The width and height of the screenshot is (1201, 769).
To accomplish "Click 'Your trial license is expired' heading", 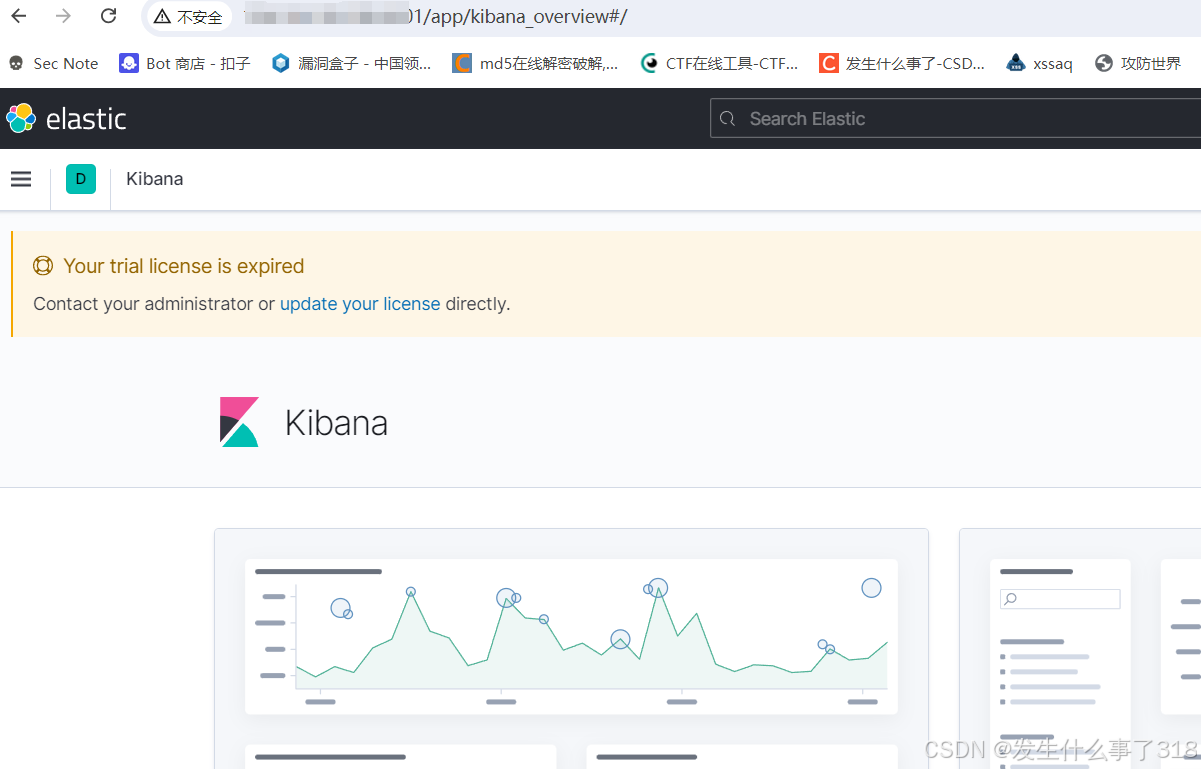I will [184, 266].
